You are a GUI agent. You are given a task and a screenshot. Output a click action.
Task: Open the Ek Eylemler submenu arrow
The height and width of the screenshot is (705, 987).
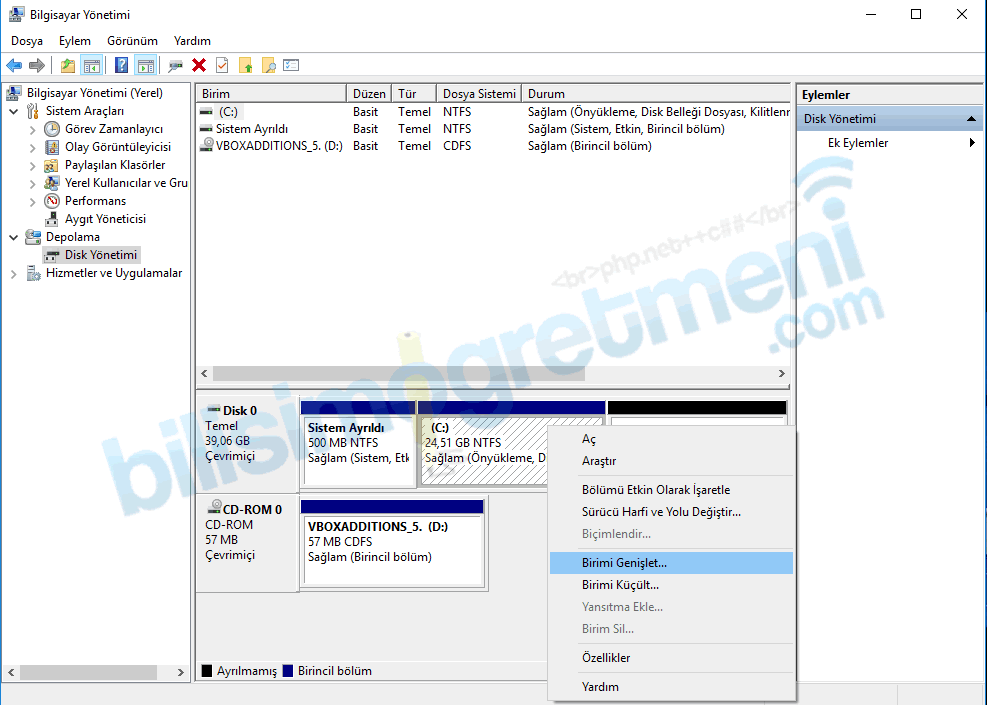[972, 143]
